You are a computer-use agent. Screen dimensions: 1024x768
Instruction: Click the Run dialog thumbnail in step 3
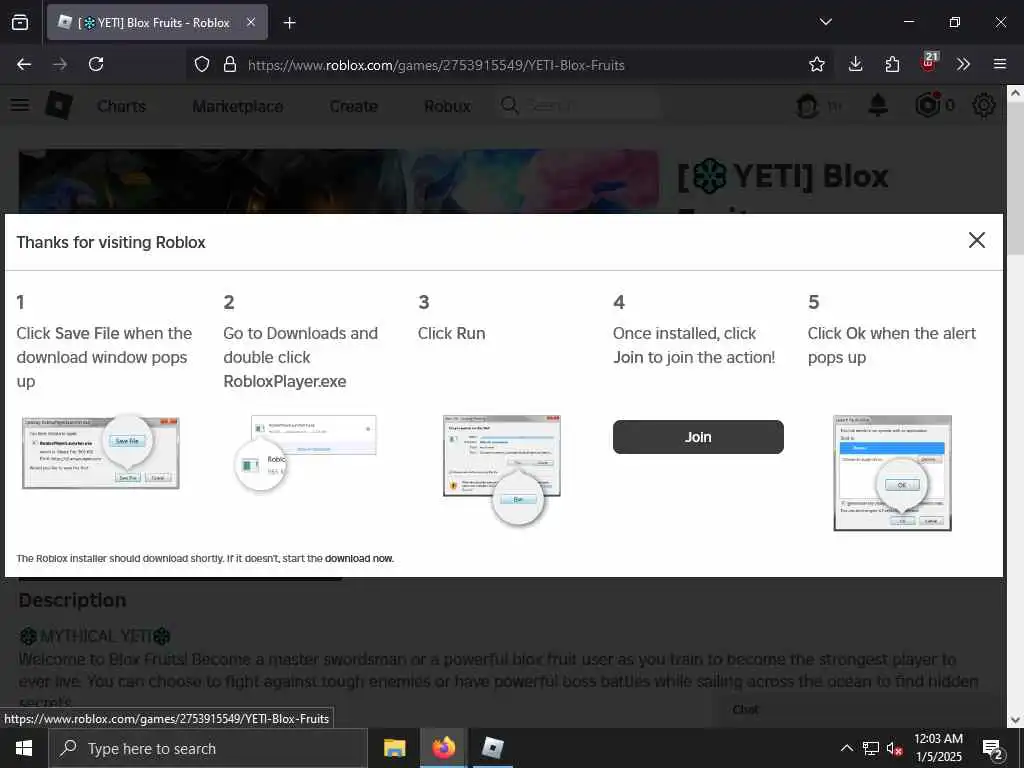[x=502, y=469]
